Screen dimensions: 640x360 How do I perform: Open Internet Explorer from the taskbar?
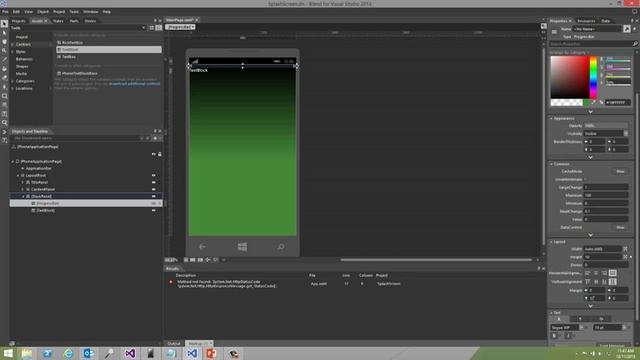pos(68,353)
